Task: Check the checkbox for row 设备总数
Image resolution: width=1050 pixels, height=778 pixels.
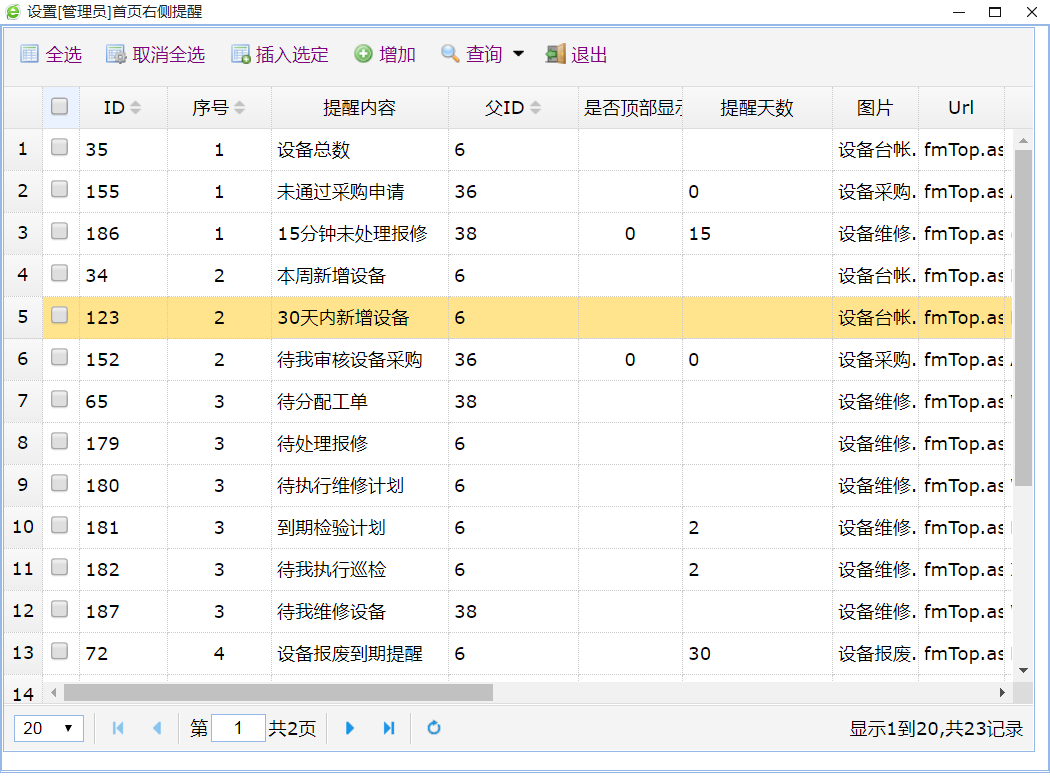Action: 60,148
